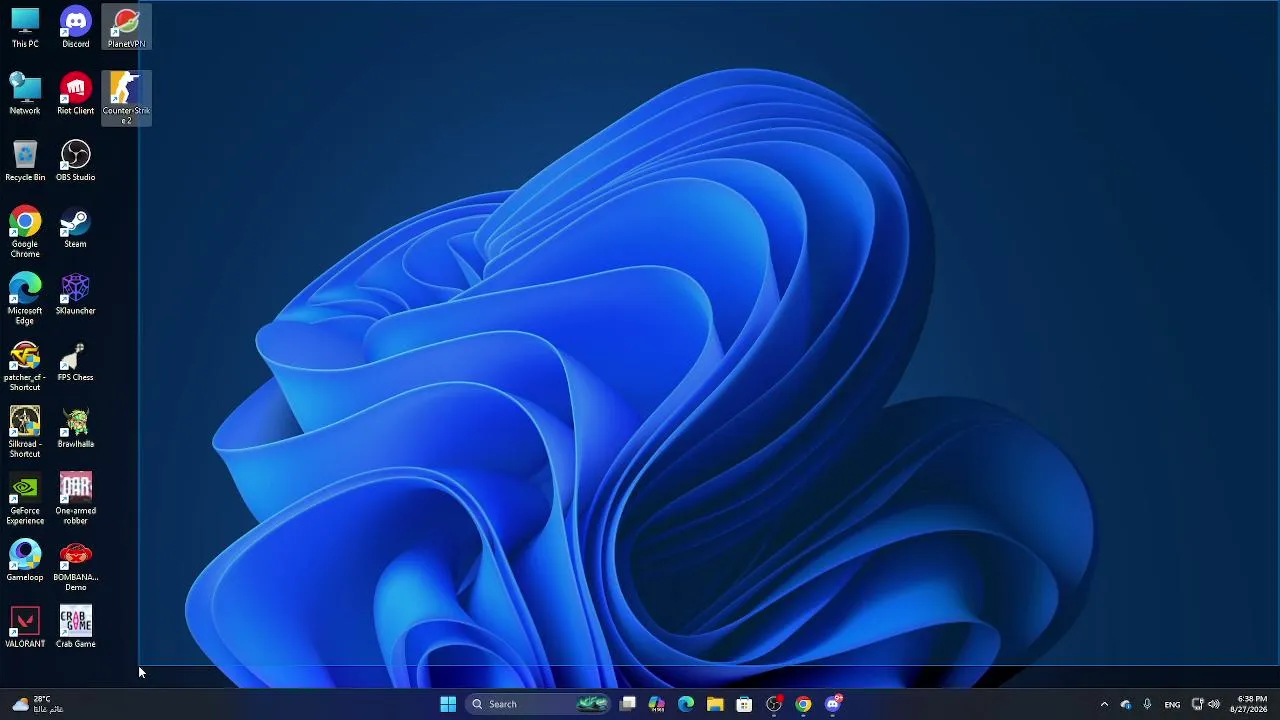Open the clock showing 6:38 PM
Viewport: 1280px width, 720px height.
click(x=1251, y=704)
